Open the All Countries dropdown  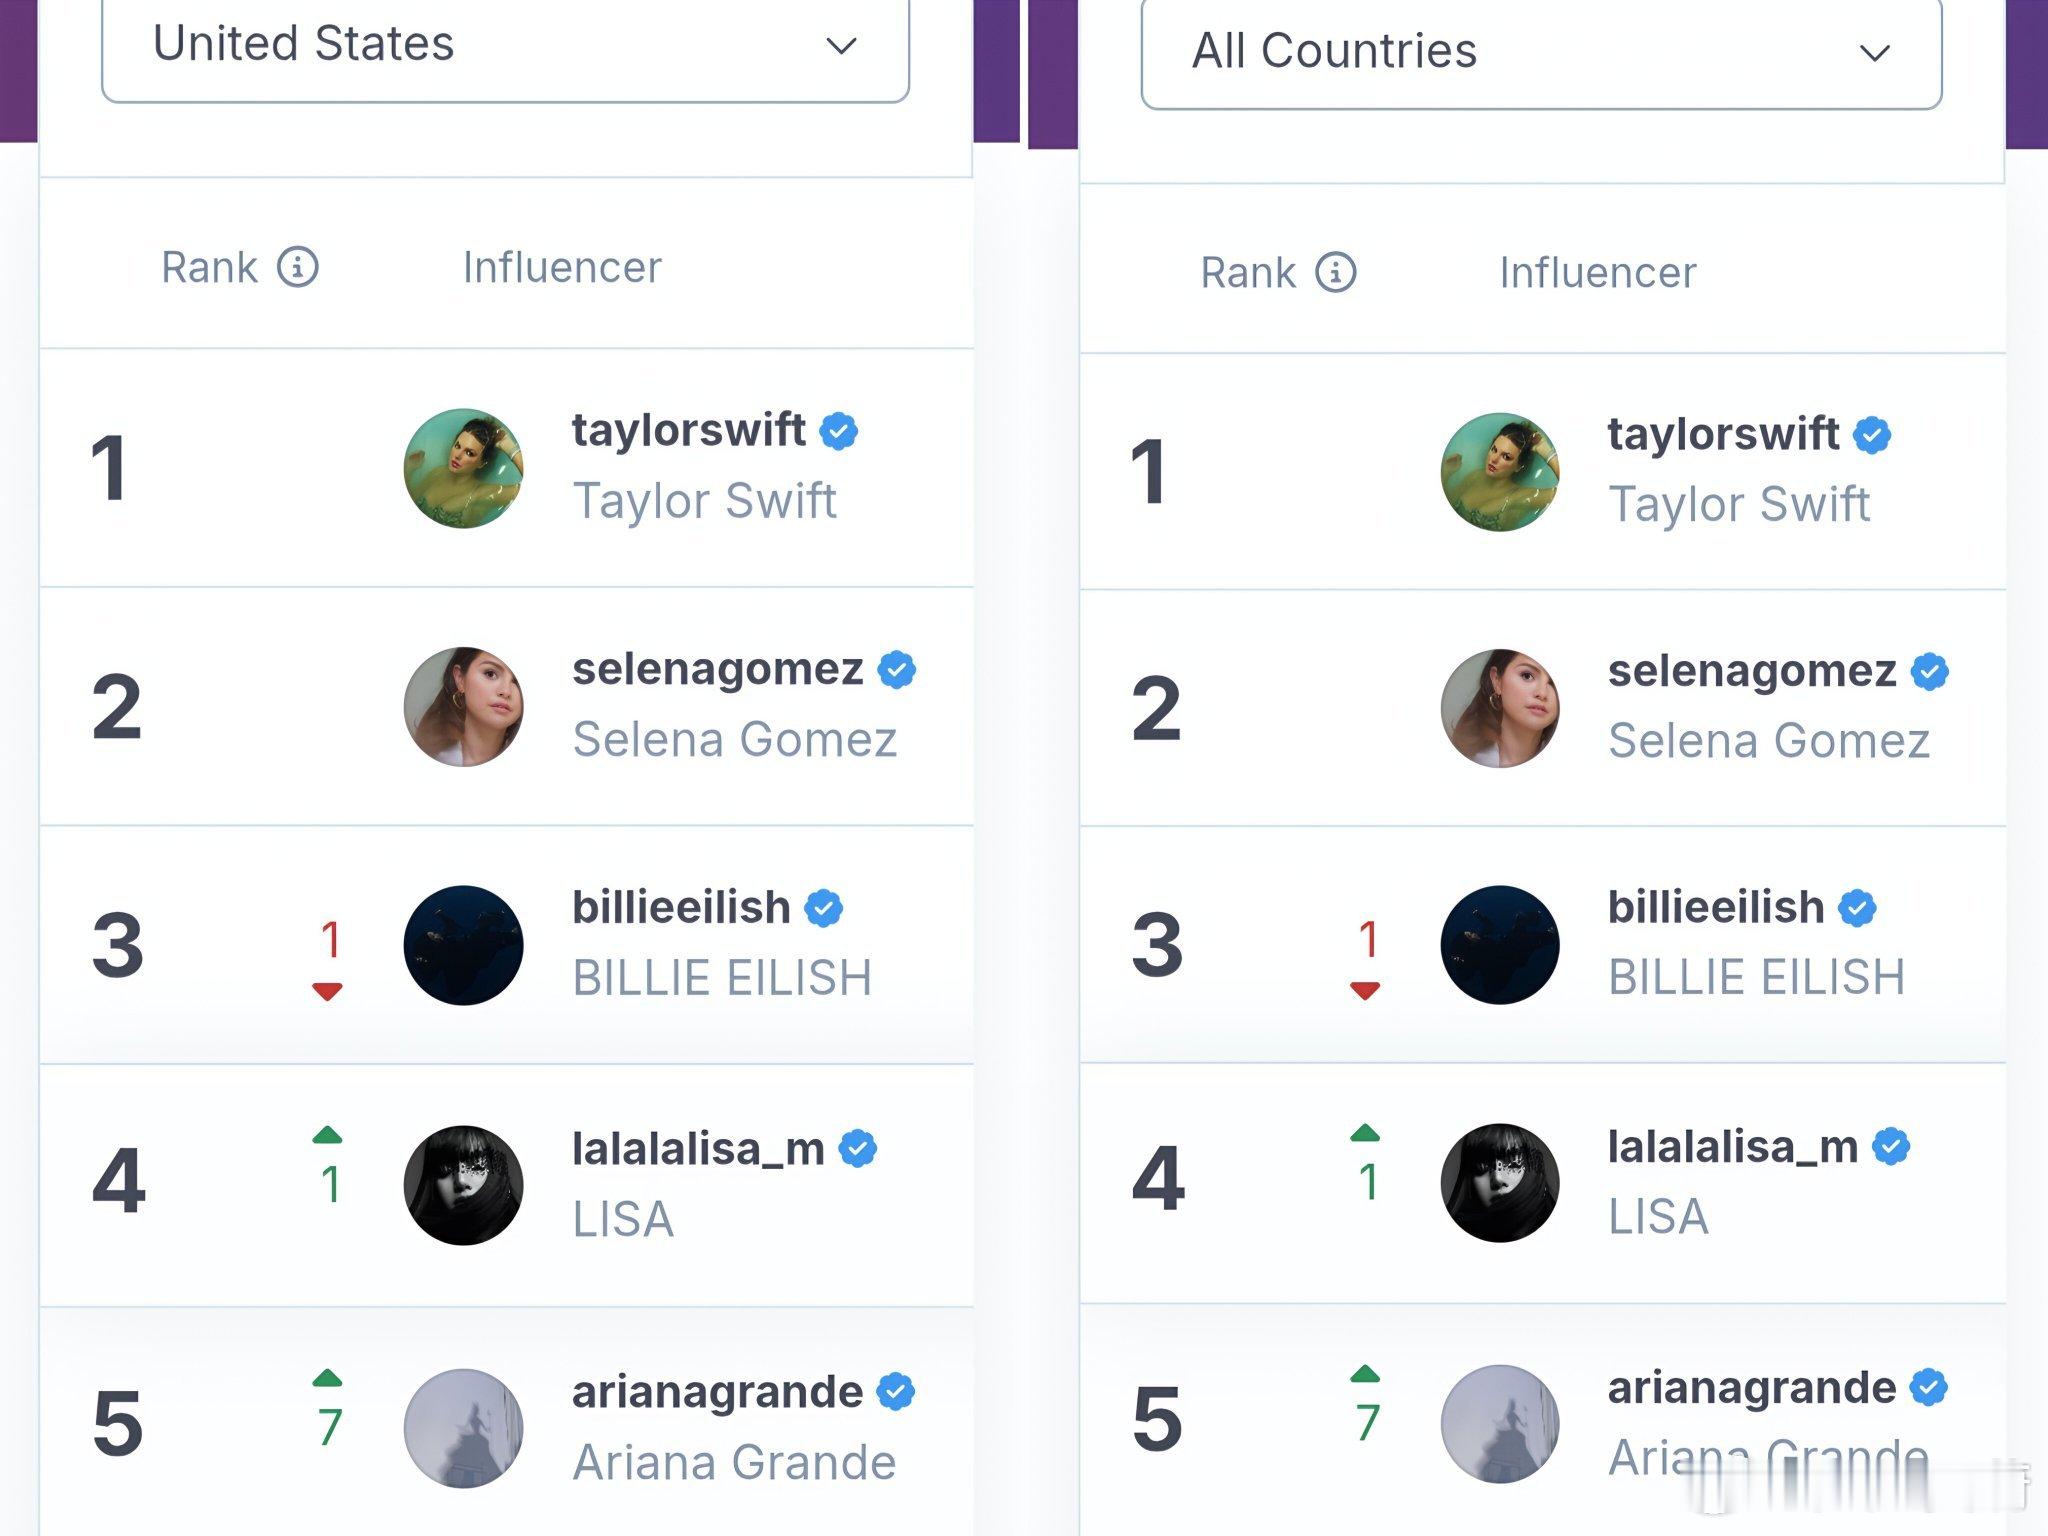[1541, 52]
